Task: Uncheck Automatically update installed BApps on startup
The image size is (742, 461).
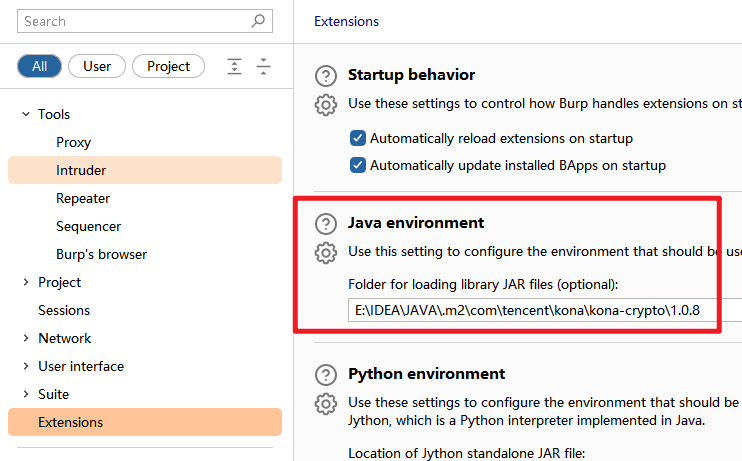Action: 358,165
